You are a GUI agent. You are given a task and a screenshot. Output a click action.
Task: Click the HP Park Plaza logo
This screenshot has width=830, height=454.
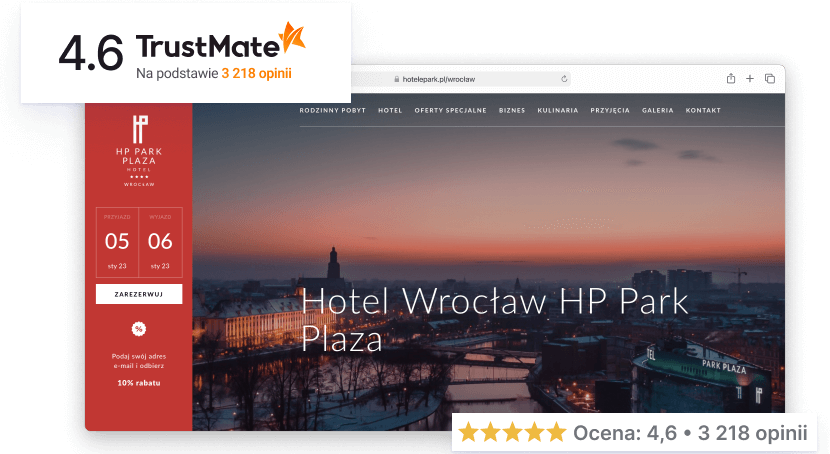tap(139, 151)
